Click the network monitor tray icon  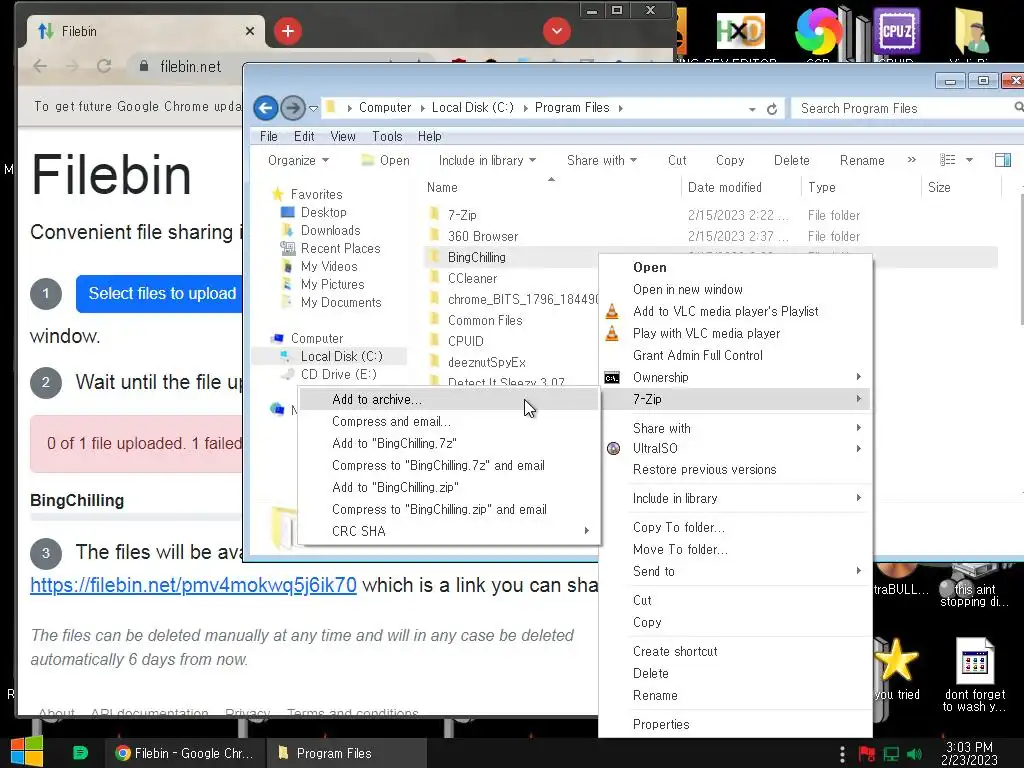[x=891, y=754]
